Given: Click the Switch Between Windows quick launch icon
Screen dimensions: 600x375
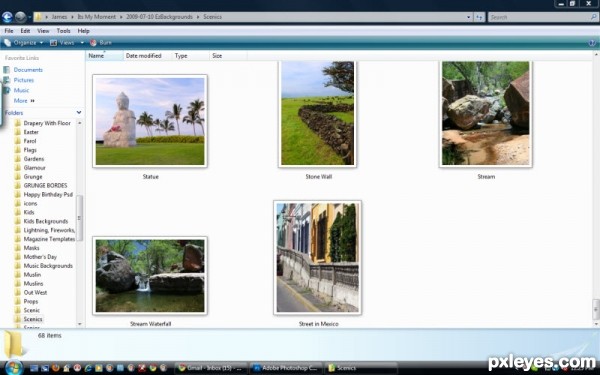Looking at the screenshot, I should 45,368.
